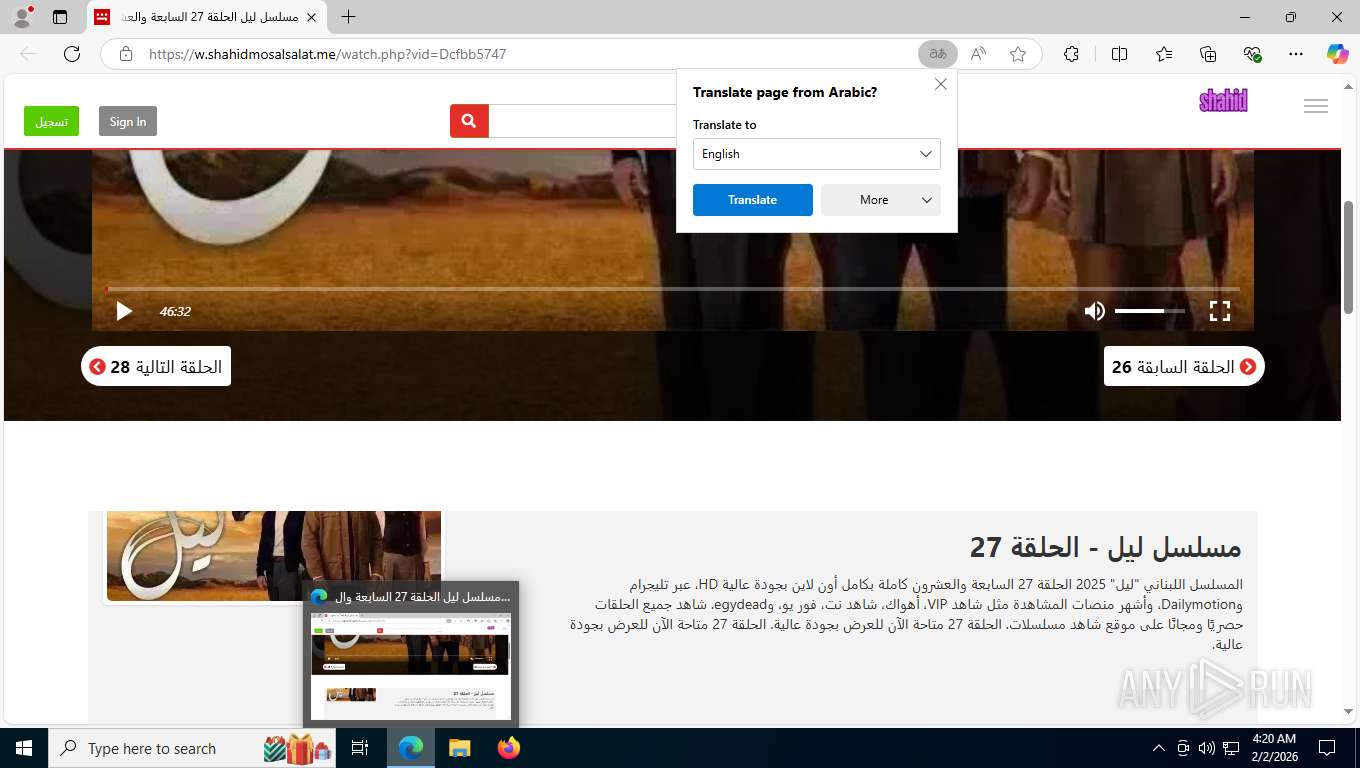The height and width of the screenshot is (768, 1360).
Task: Open the notification center icon
Action: (x=1327, y=748)
